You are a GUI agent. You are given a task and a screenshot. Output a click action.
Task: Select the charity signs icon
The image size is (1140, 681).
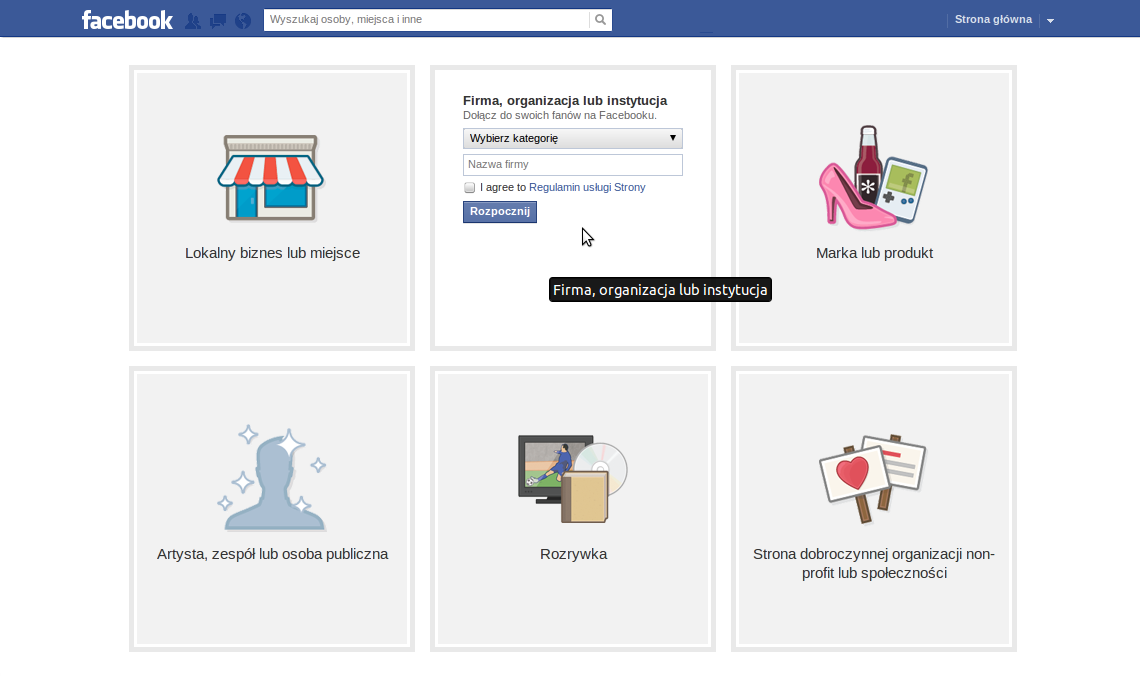tap(872, 478)
